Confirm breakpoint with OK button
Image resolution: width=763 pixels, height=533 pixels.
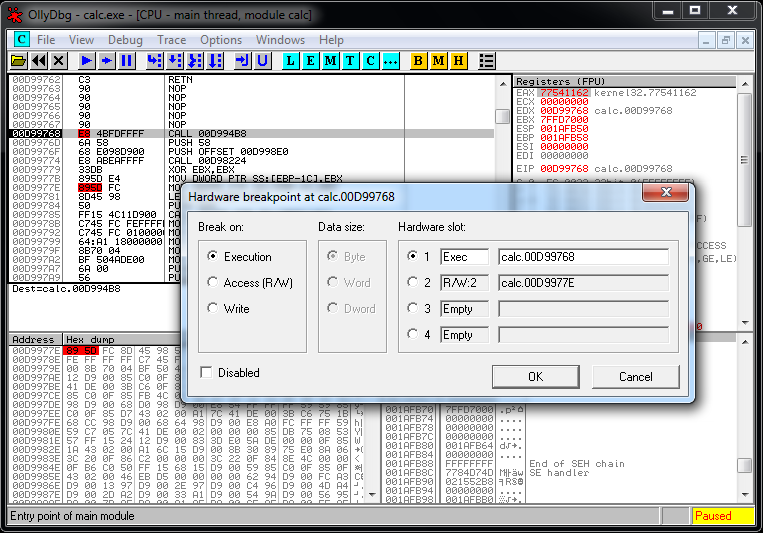coord(535,377)
